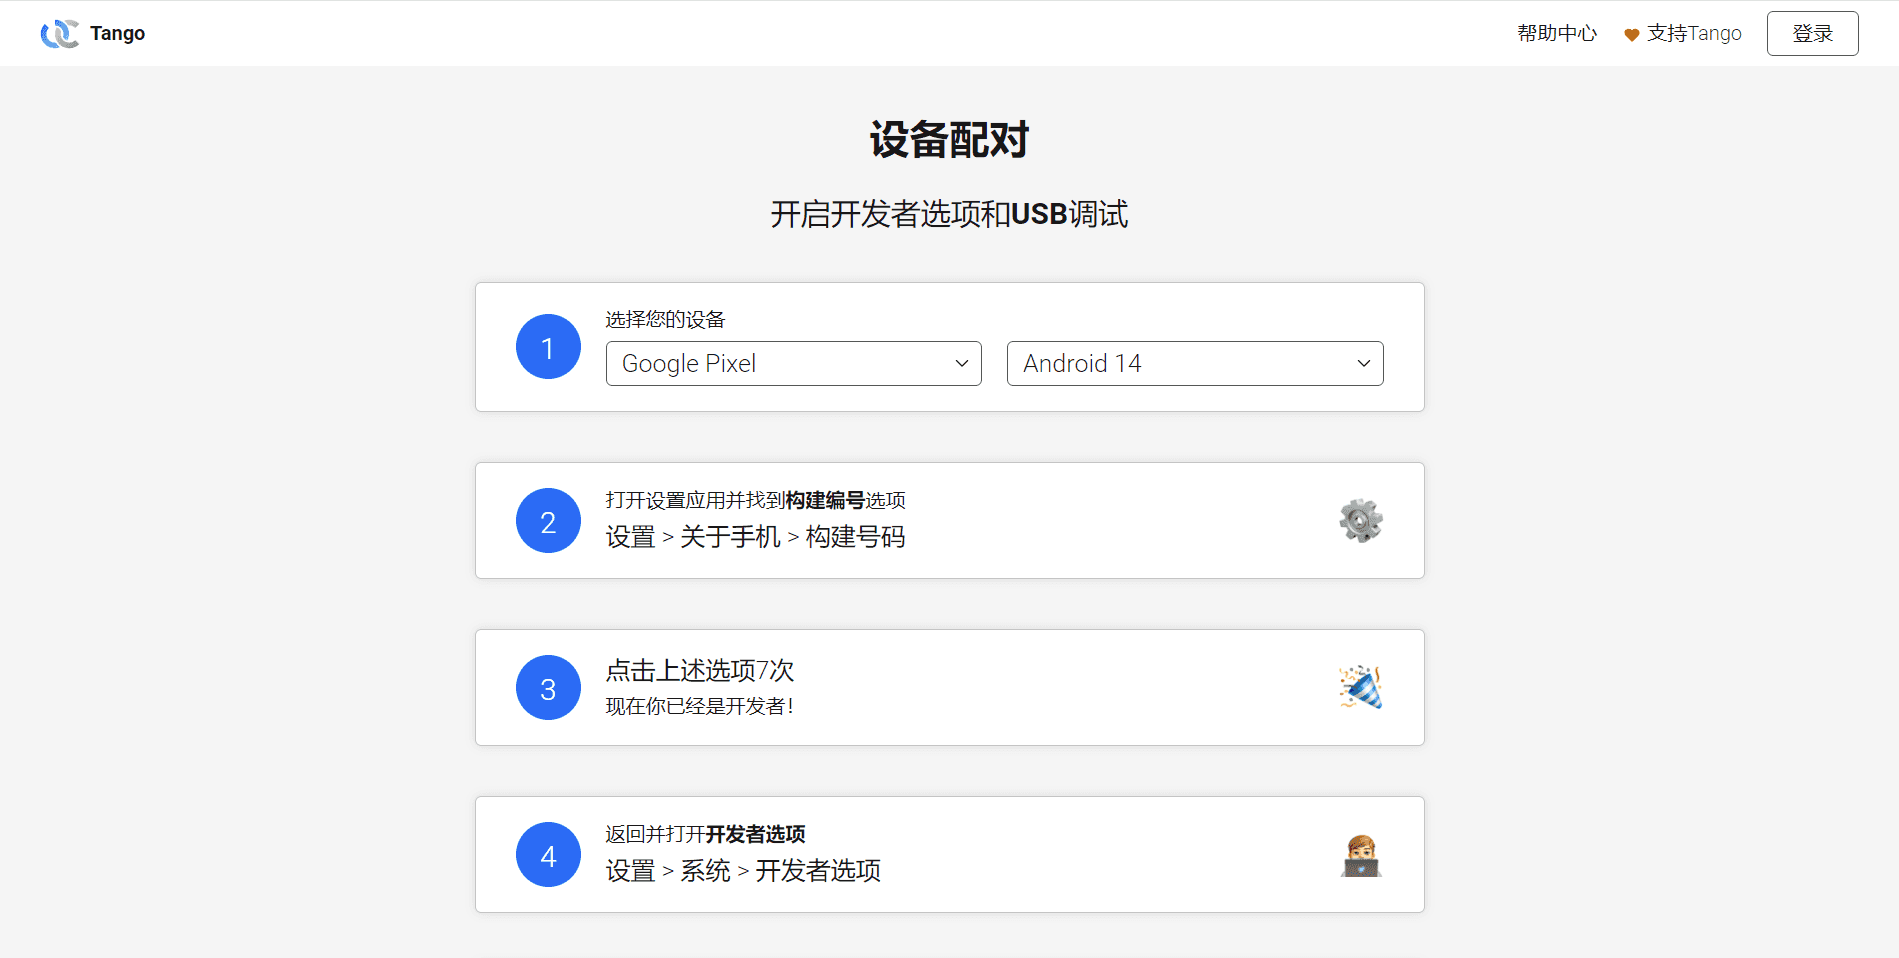This screenshot has height=958, width=1899.
Task: Click the Tango logo icon
Action: [x=60, y=33]
